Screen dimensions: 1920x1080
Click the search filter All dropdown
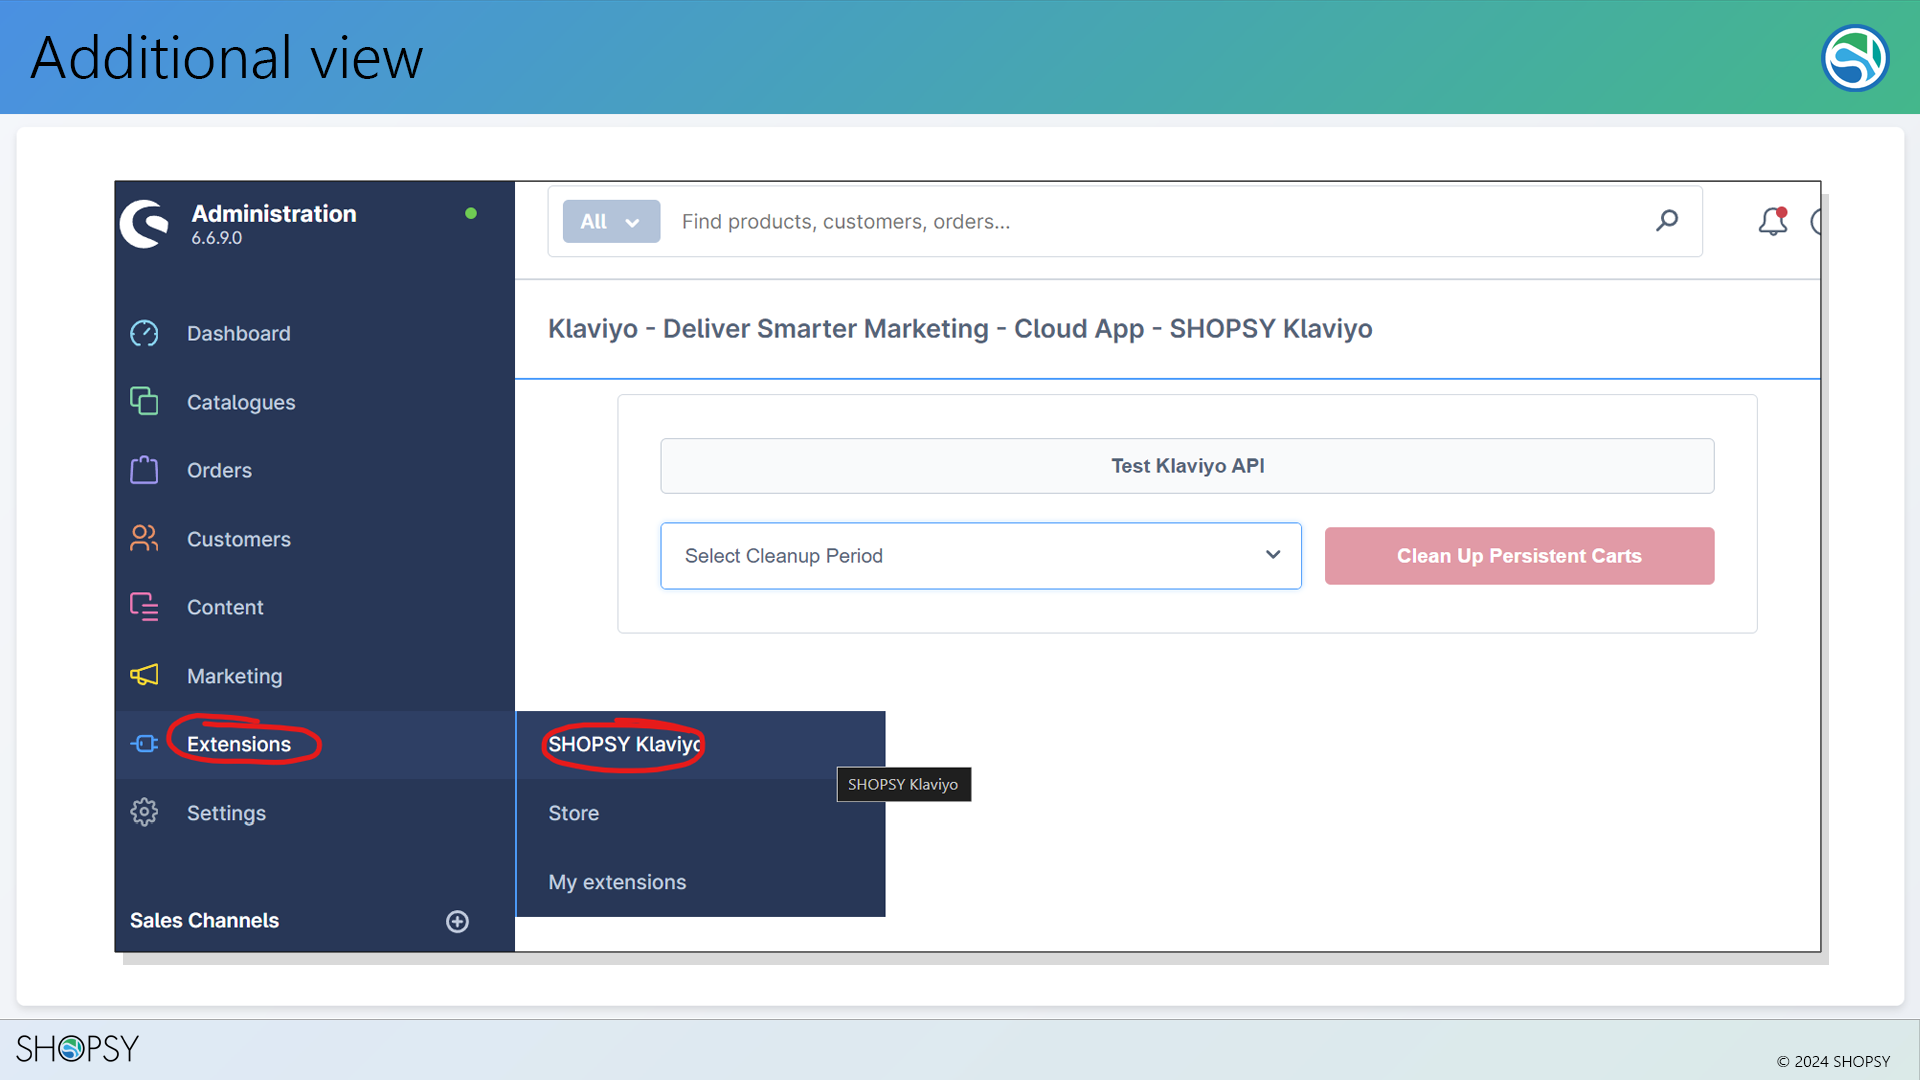point(611,220)
